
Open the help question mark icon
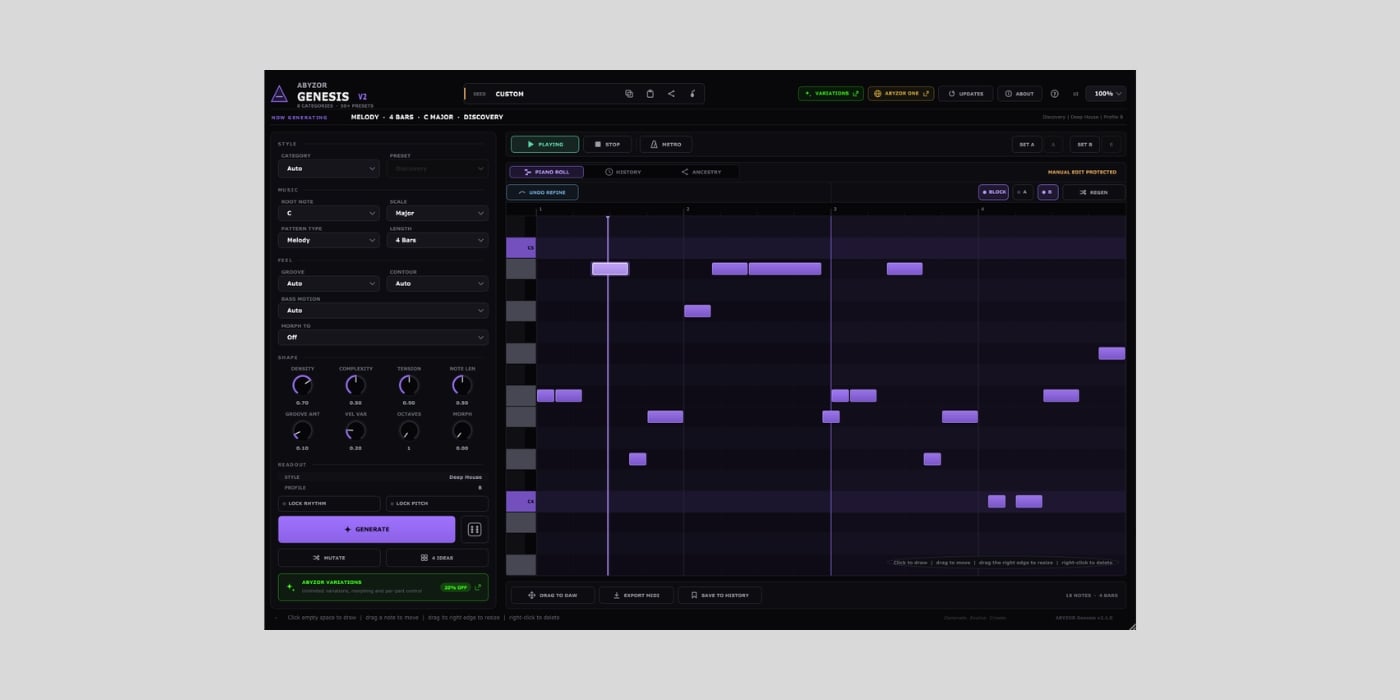click(1054, 94)
